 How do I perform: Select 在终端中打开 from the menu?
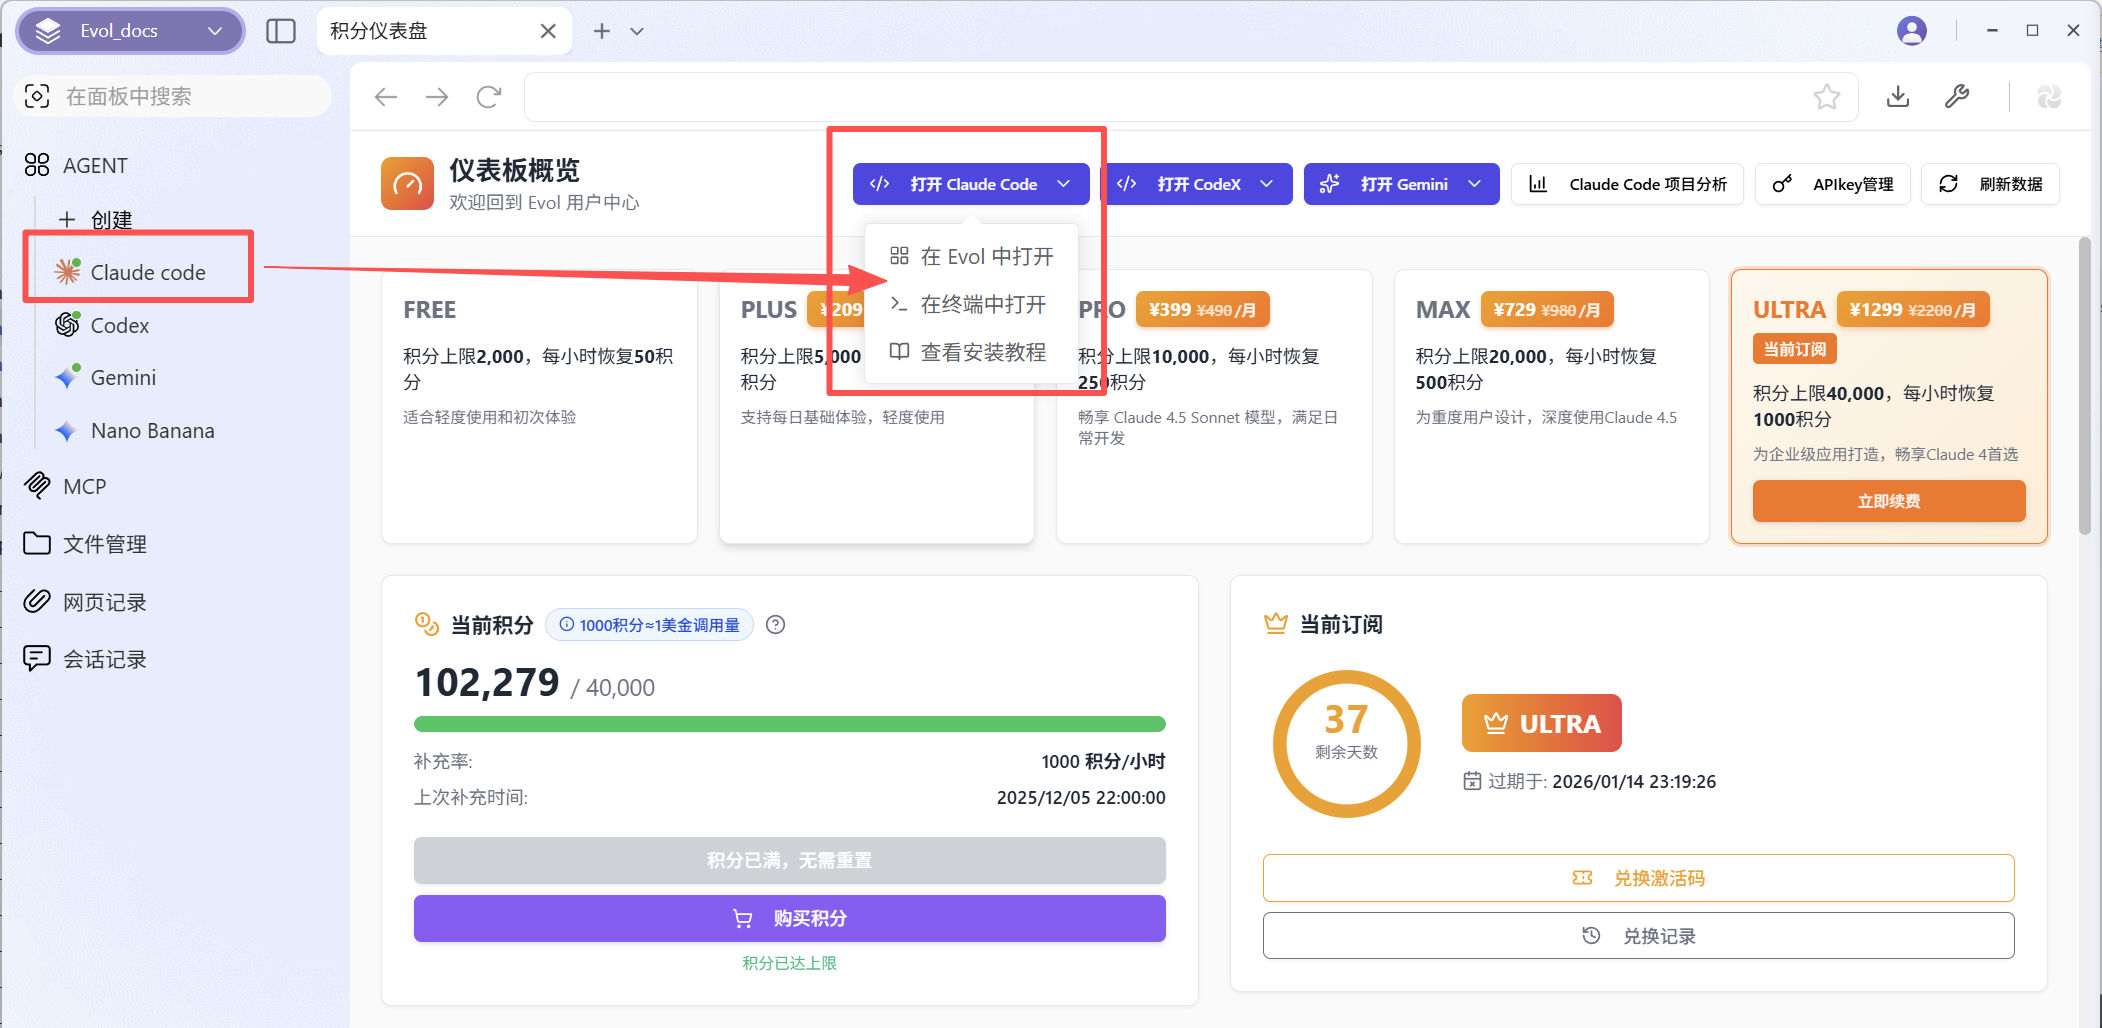pyautogui.click(x=982, y=304)
